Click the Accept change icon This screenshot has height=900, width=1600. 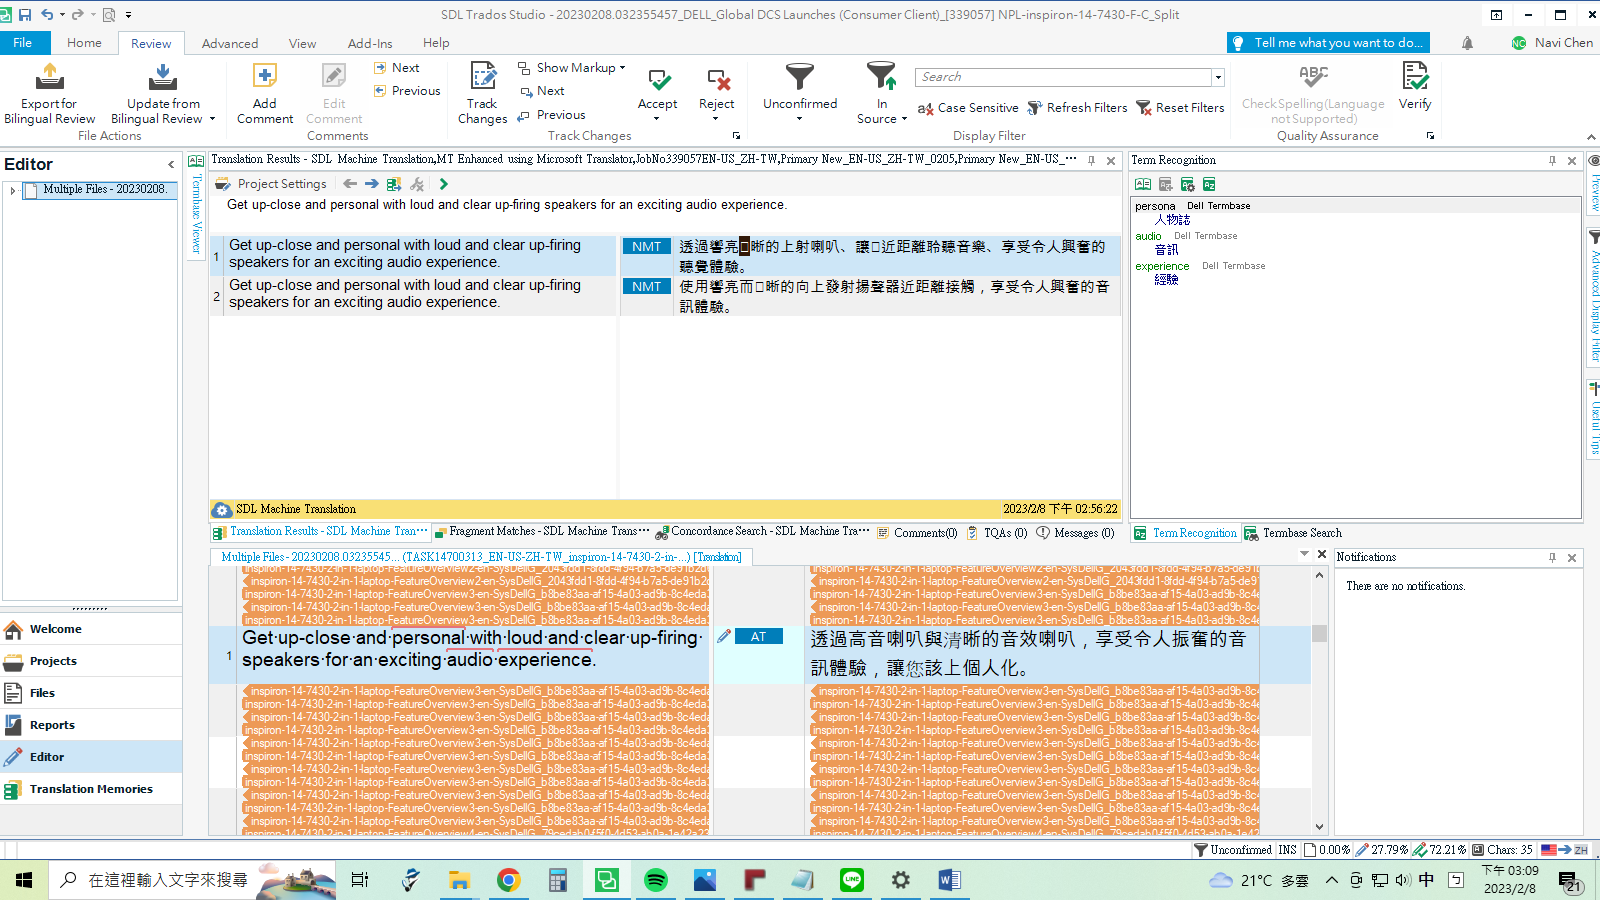(x=658, y=79)
